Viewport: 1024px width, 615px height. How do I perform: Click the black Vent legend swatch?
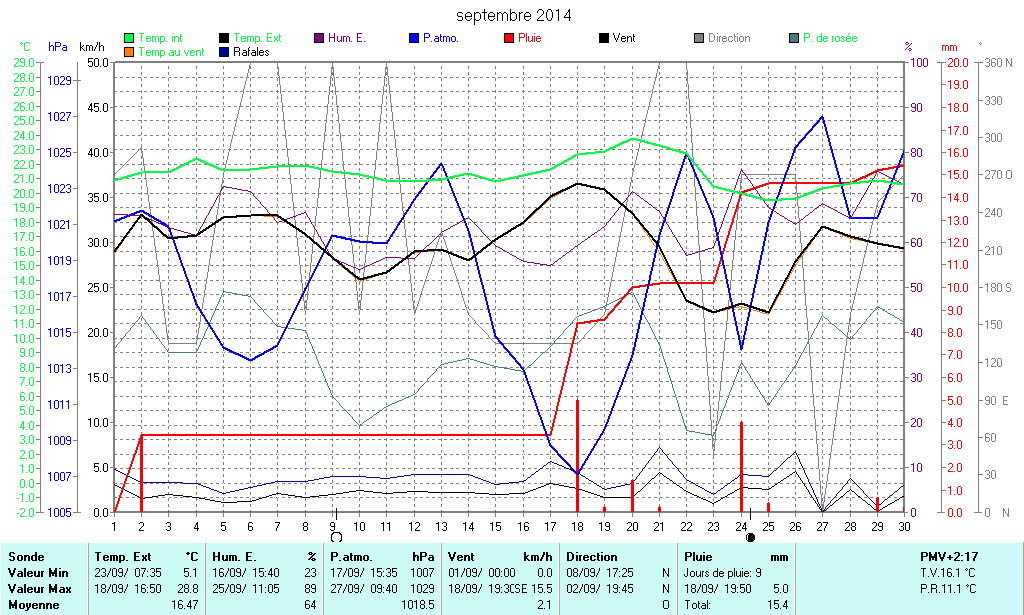603,39
